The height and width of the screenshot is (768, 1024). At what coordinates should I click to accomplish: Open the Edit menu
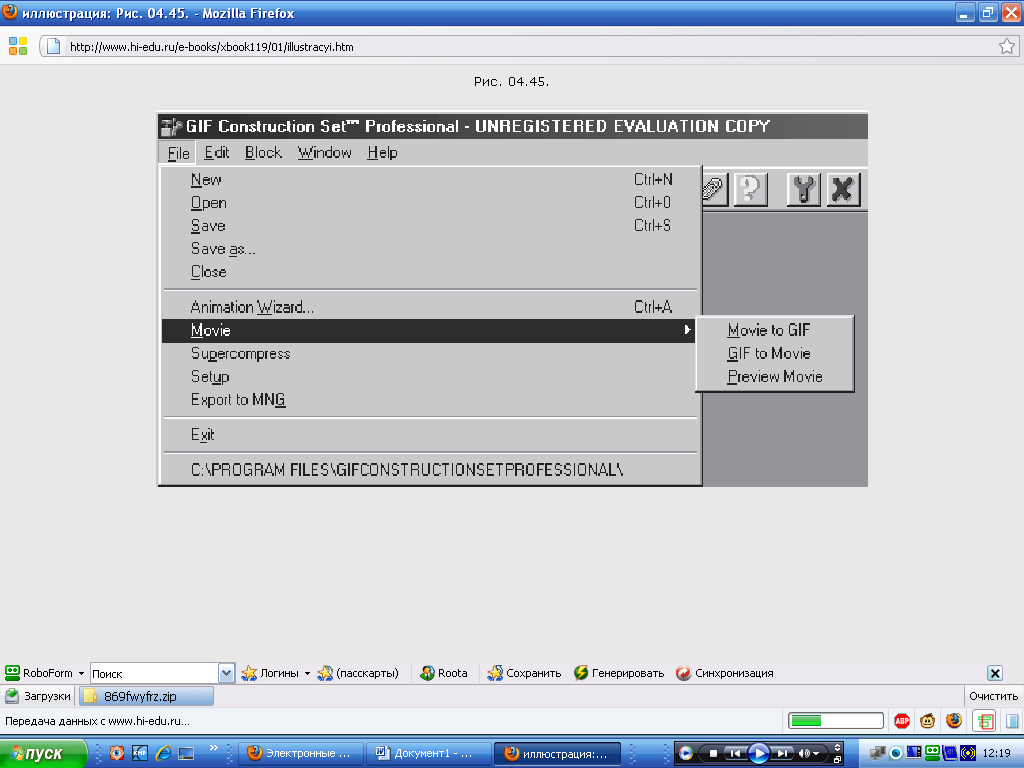(216, 153)
